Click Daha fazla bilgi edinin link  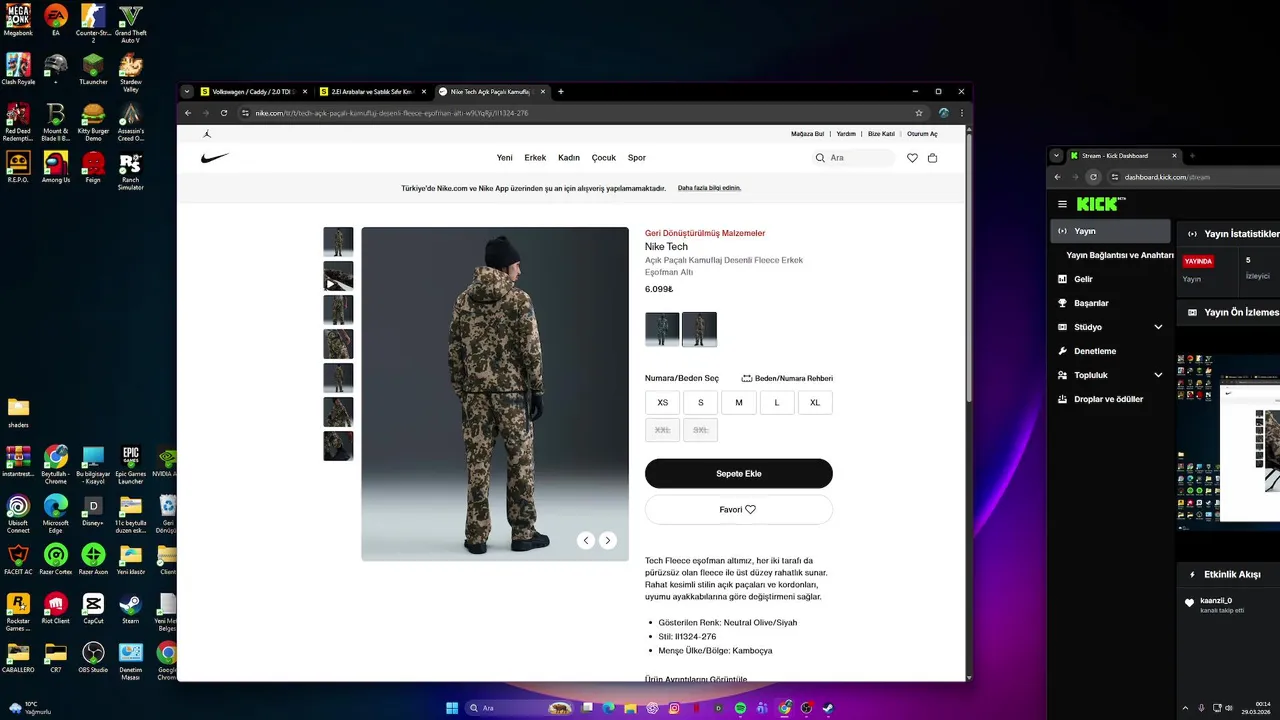709,188
